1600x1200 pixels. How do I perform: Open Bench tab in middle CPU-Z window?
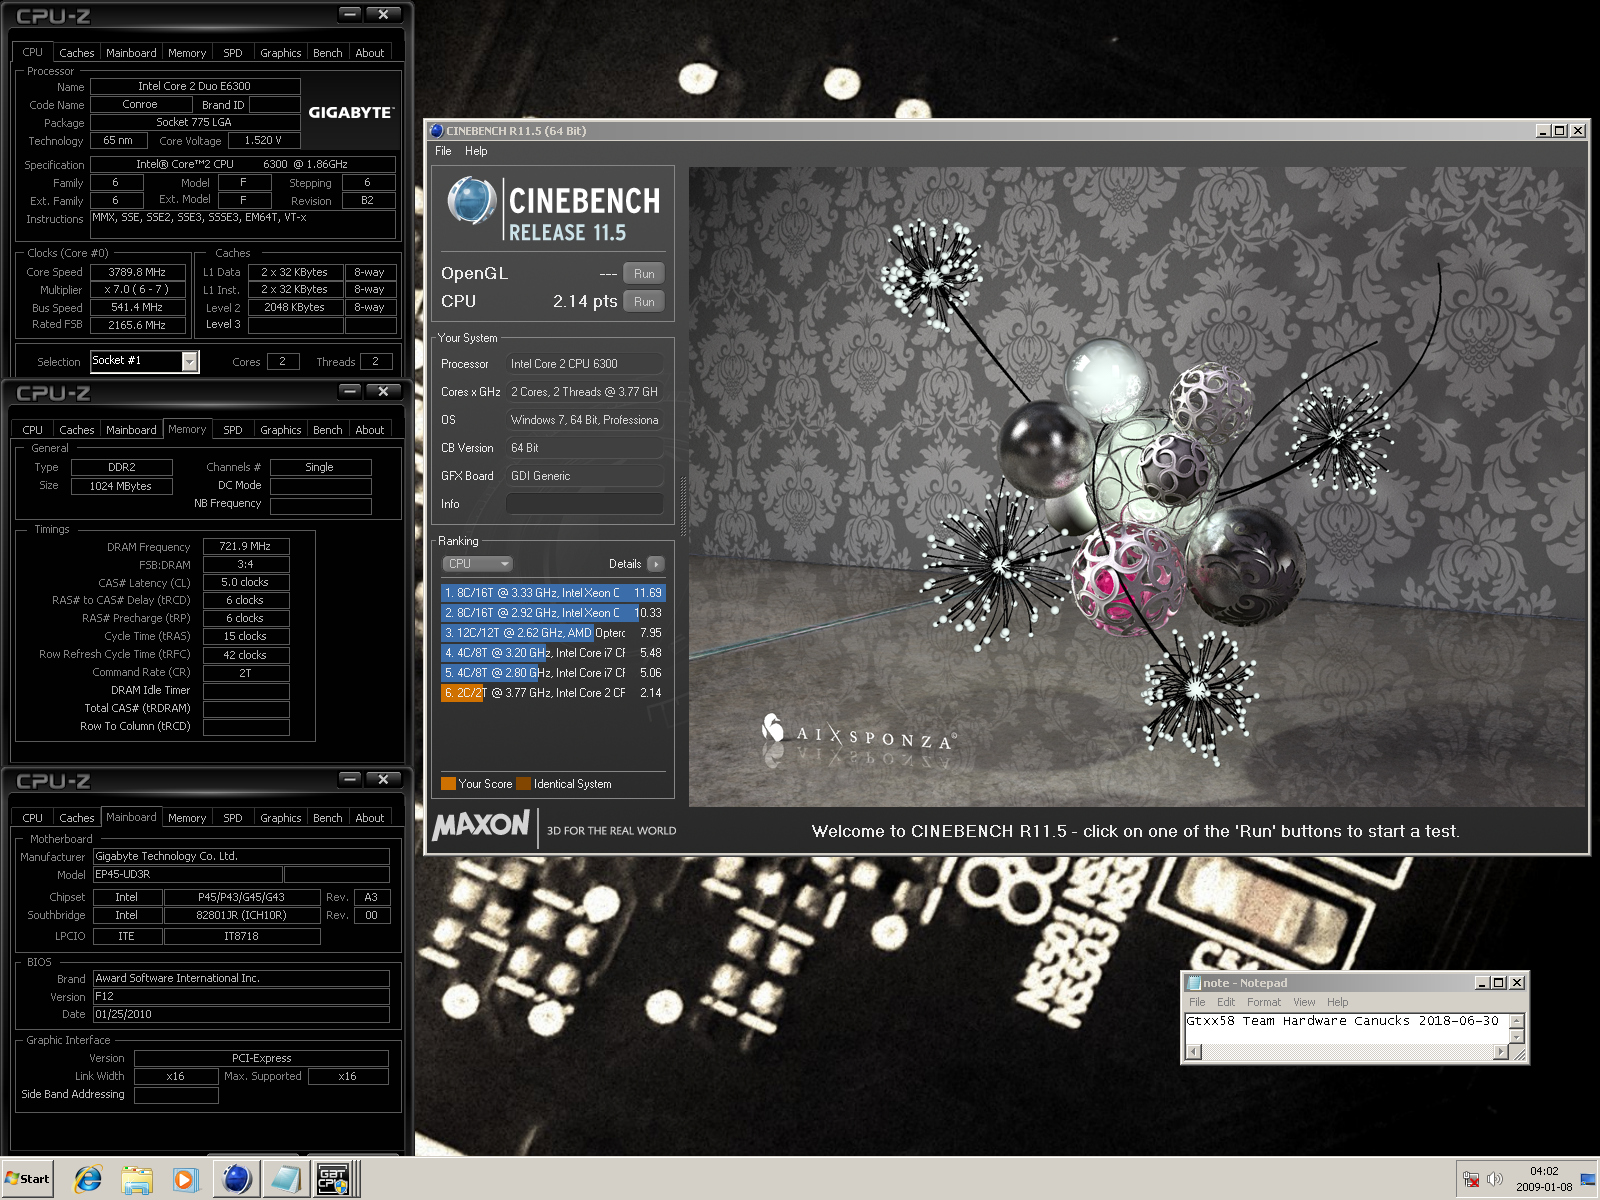pos(328,430)
